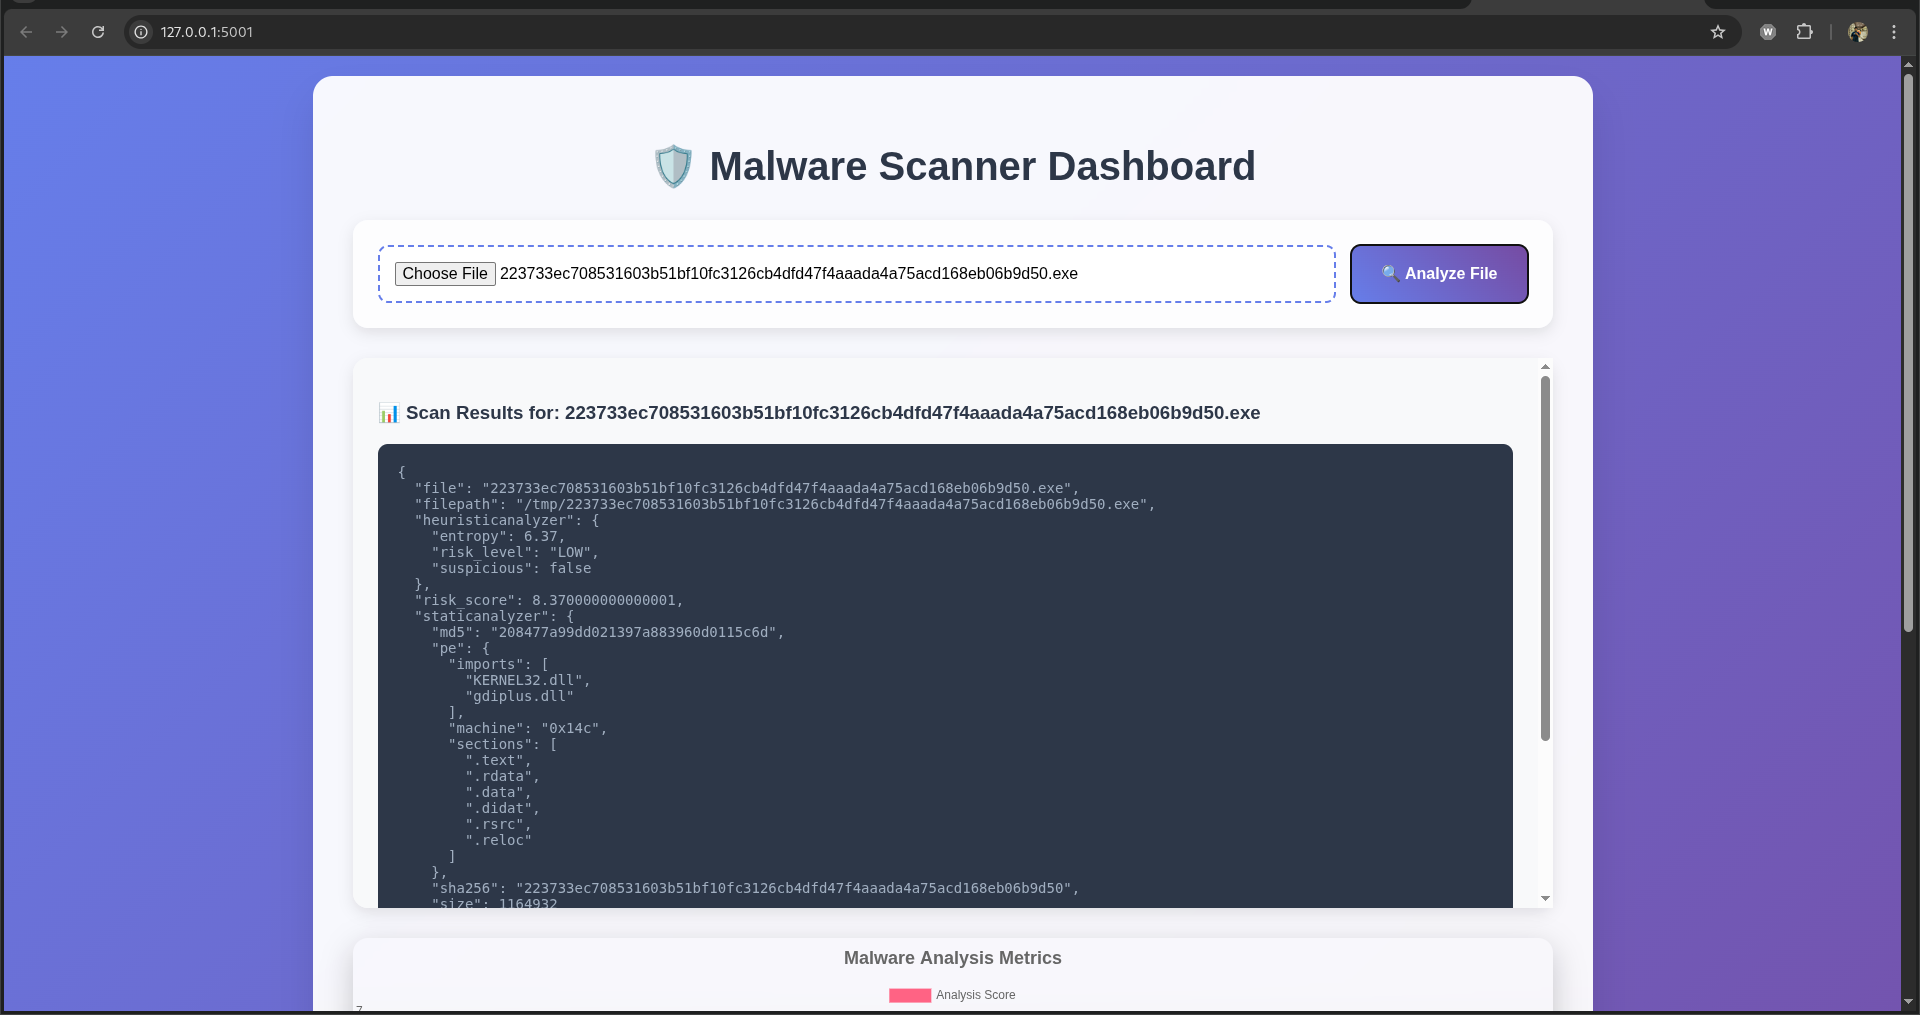
Task: Click the Malware Analysis Metrics title
Action: (x=953, y=958)
